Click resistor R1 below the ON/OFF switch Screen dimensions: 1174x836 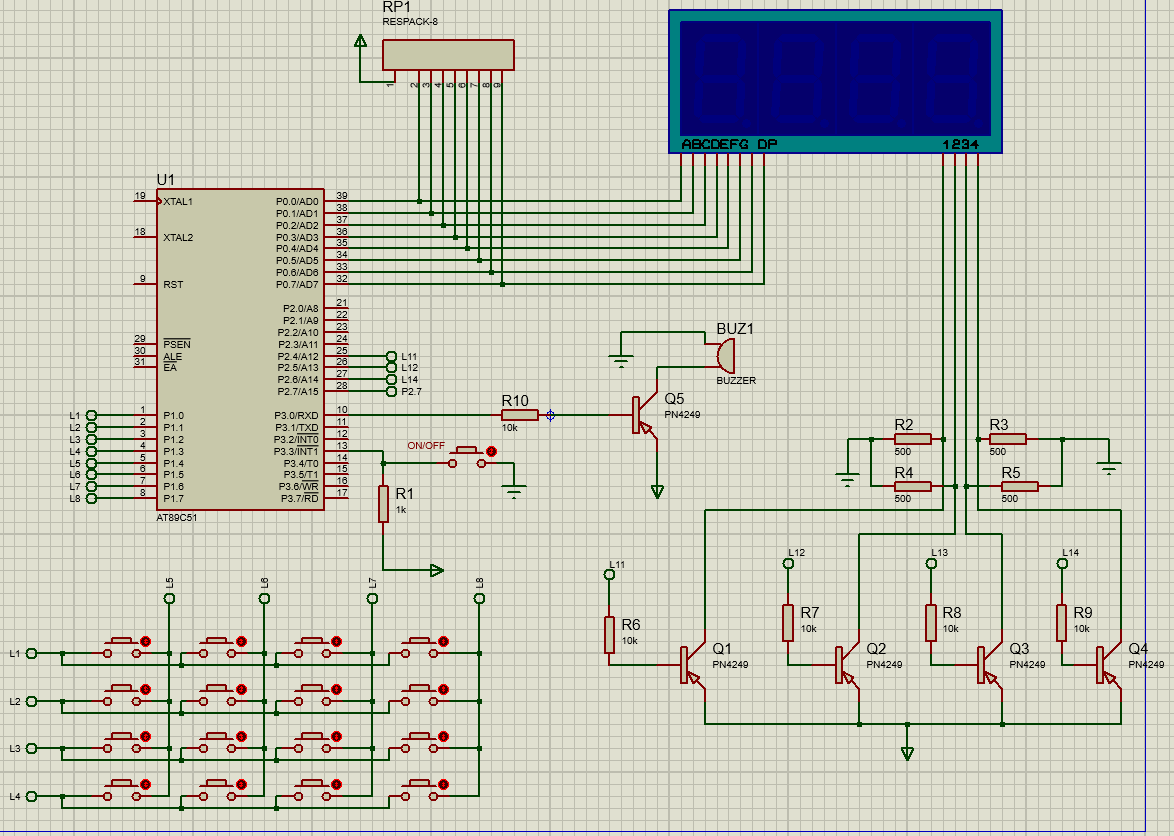(x=383, y=504)
